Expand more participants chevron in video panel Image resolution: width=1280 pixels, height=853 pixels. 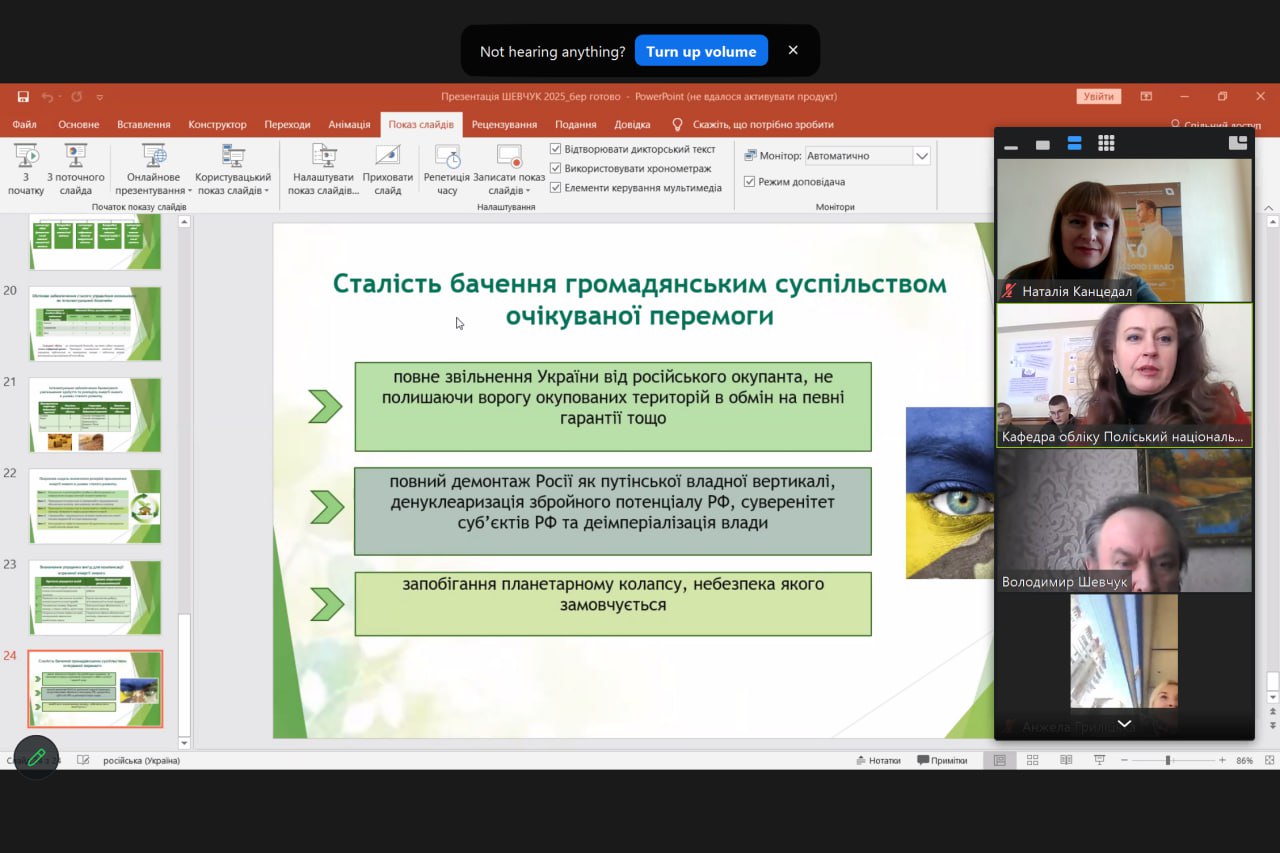(1124, 723)
